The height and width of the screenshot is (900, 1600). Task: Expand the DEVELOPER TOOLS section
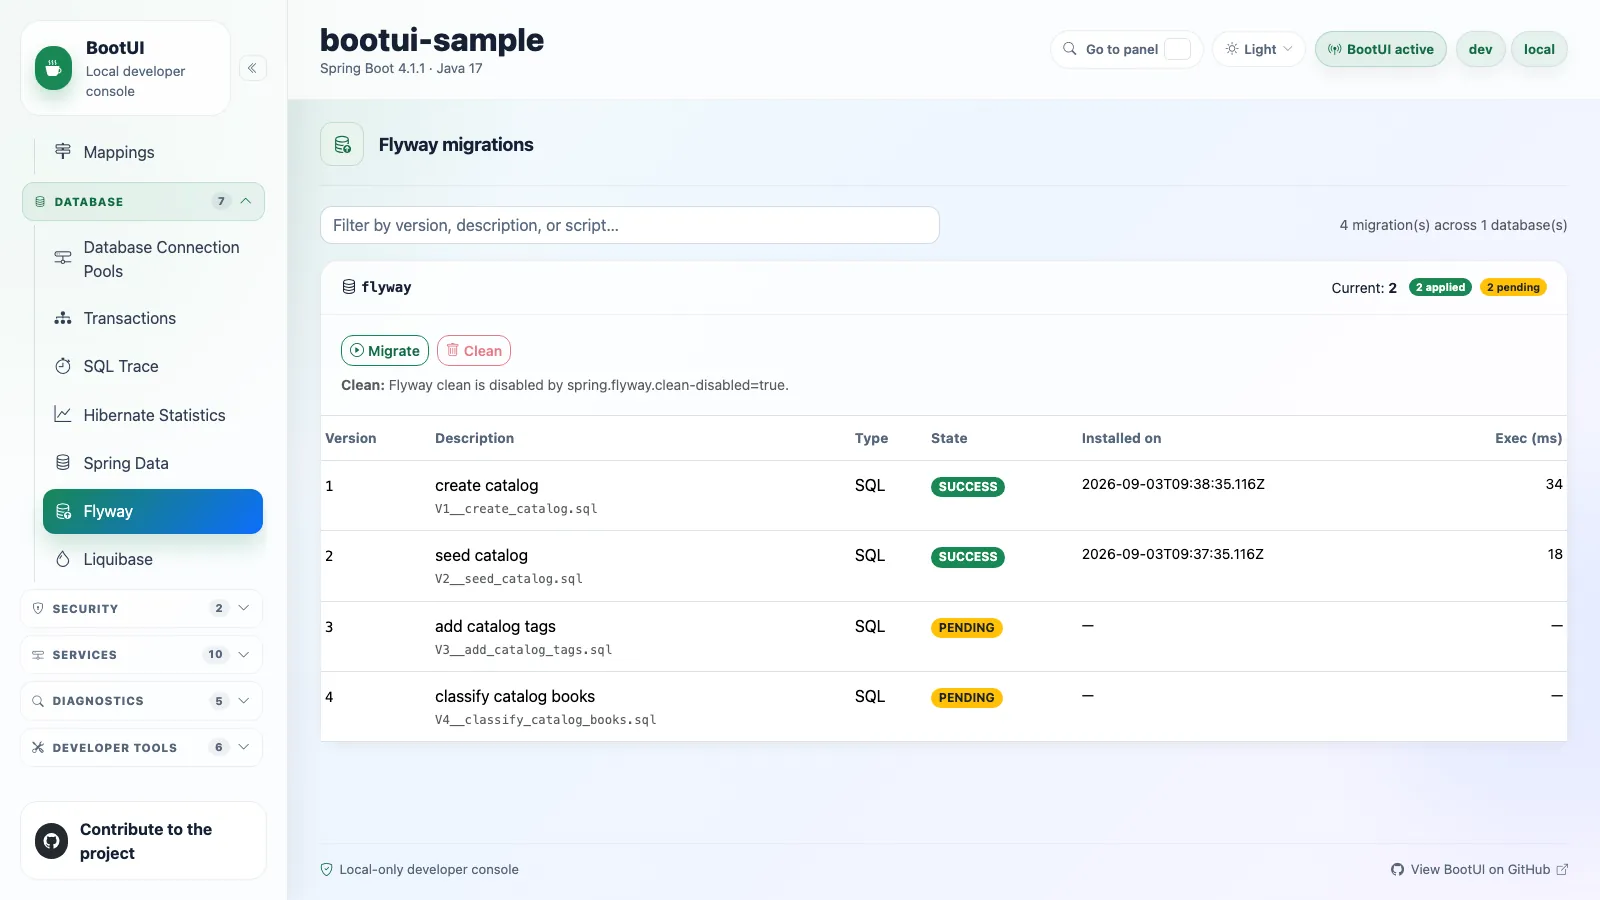click(x=142, y=747)
